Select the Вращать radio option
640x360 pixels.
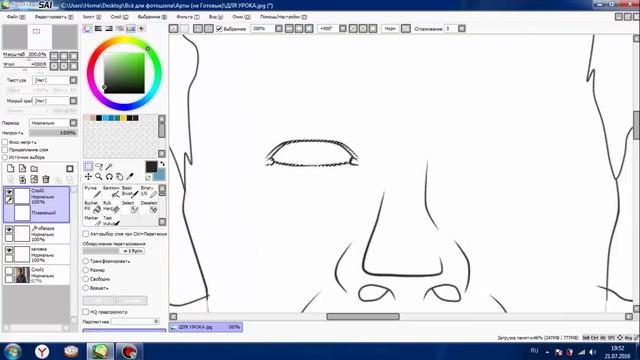86,288
